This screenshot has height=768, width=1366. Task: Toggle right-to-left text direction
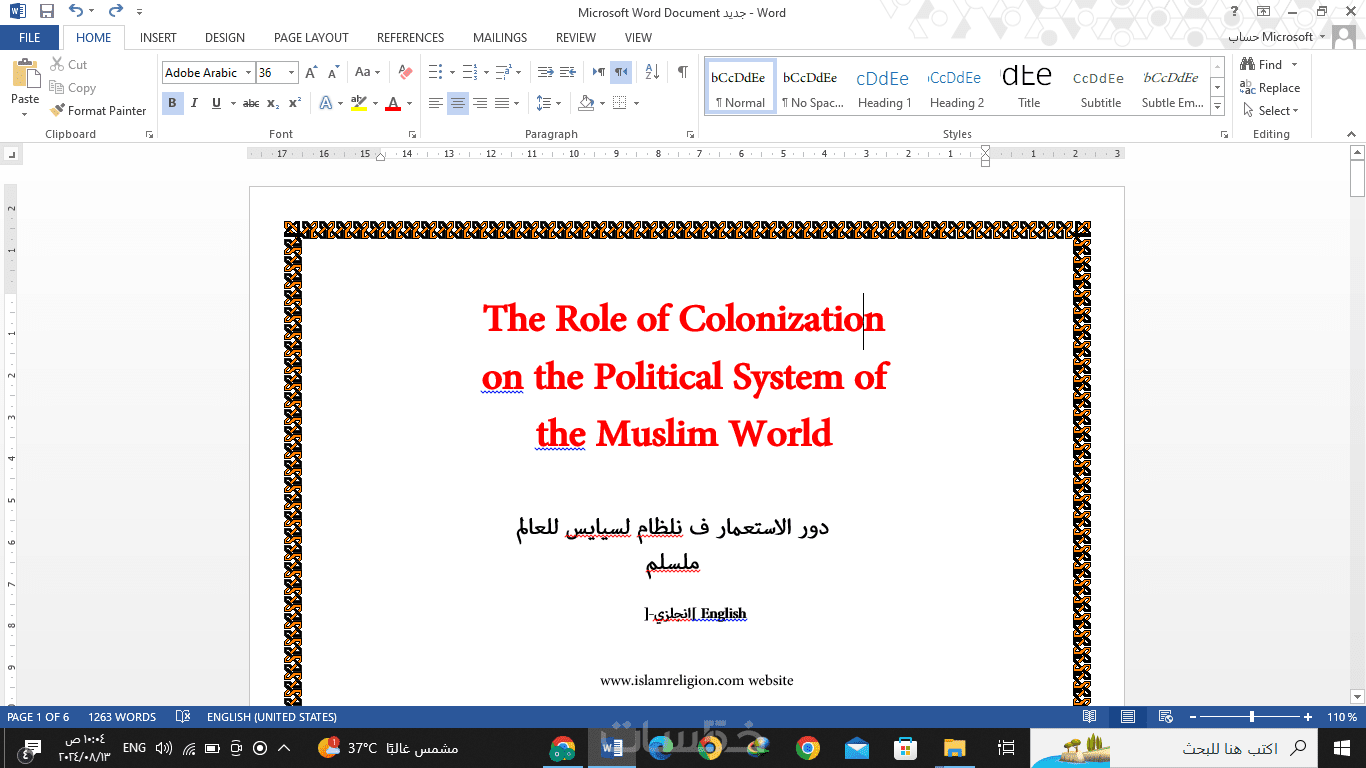click(x=621, y=72)
